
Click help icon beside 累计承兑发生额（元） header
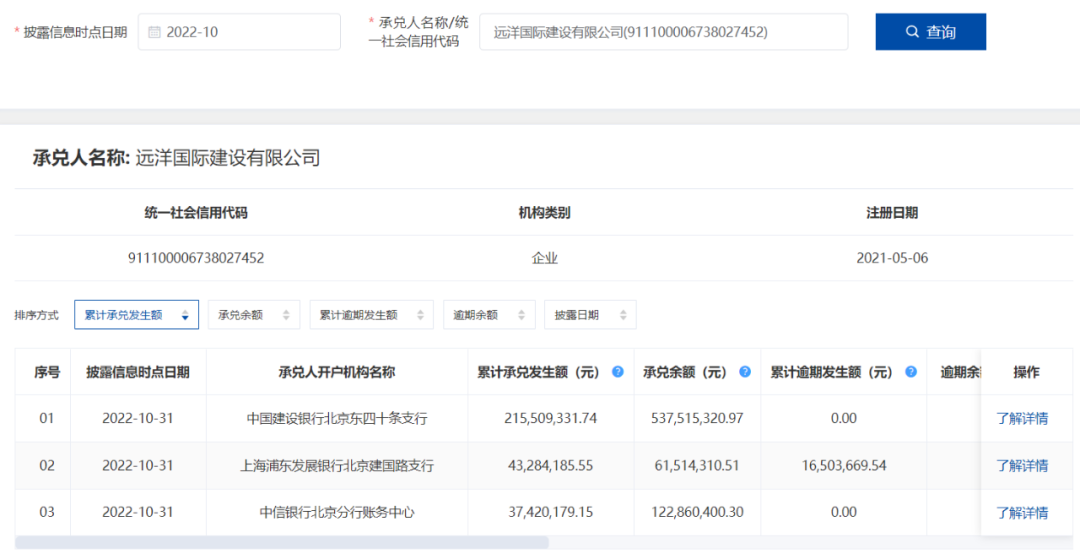618,371
